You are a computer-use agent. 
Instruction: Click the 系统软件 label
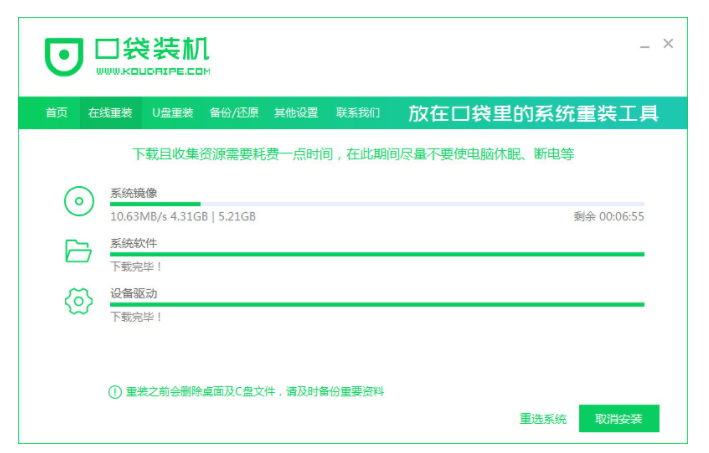(134, 244)
